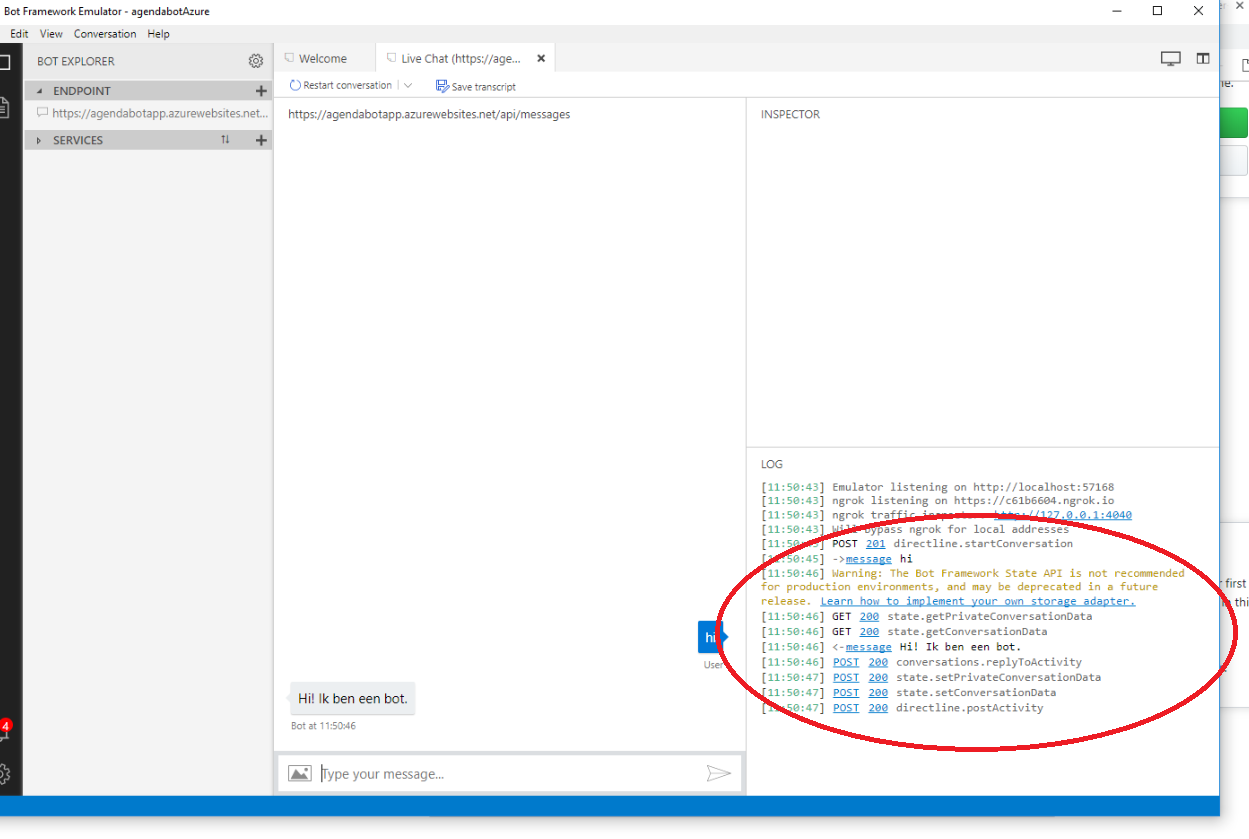
Task: Open Bot Explorer settings gear
Action: (x=256, y=60)
